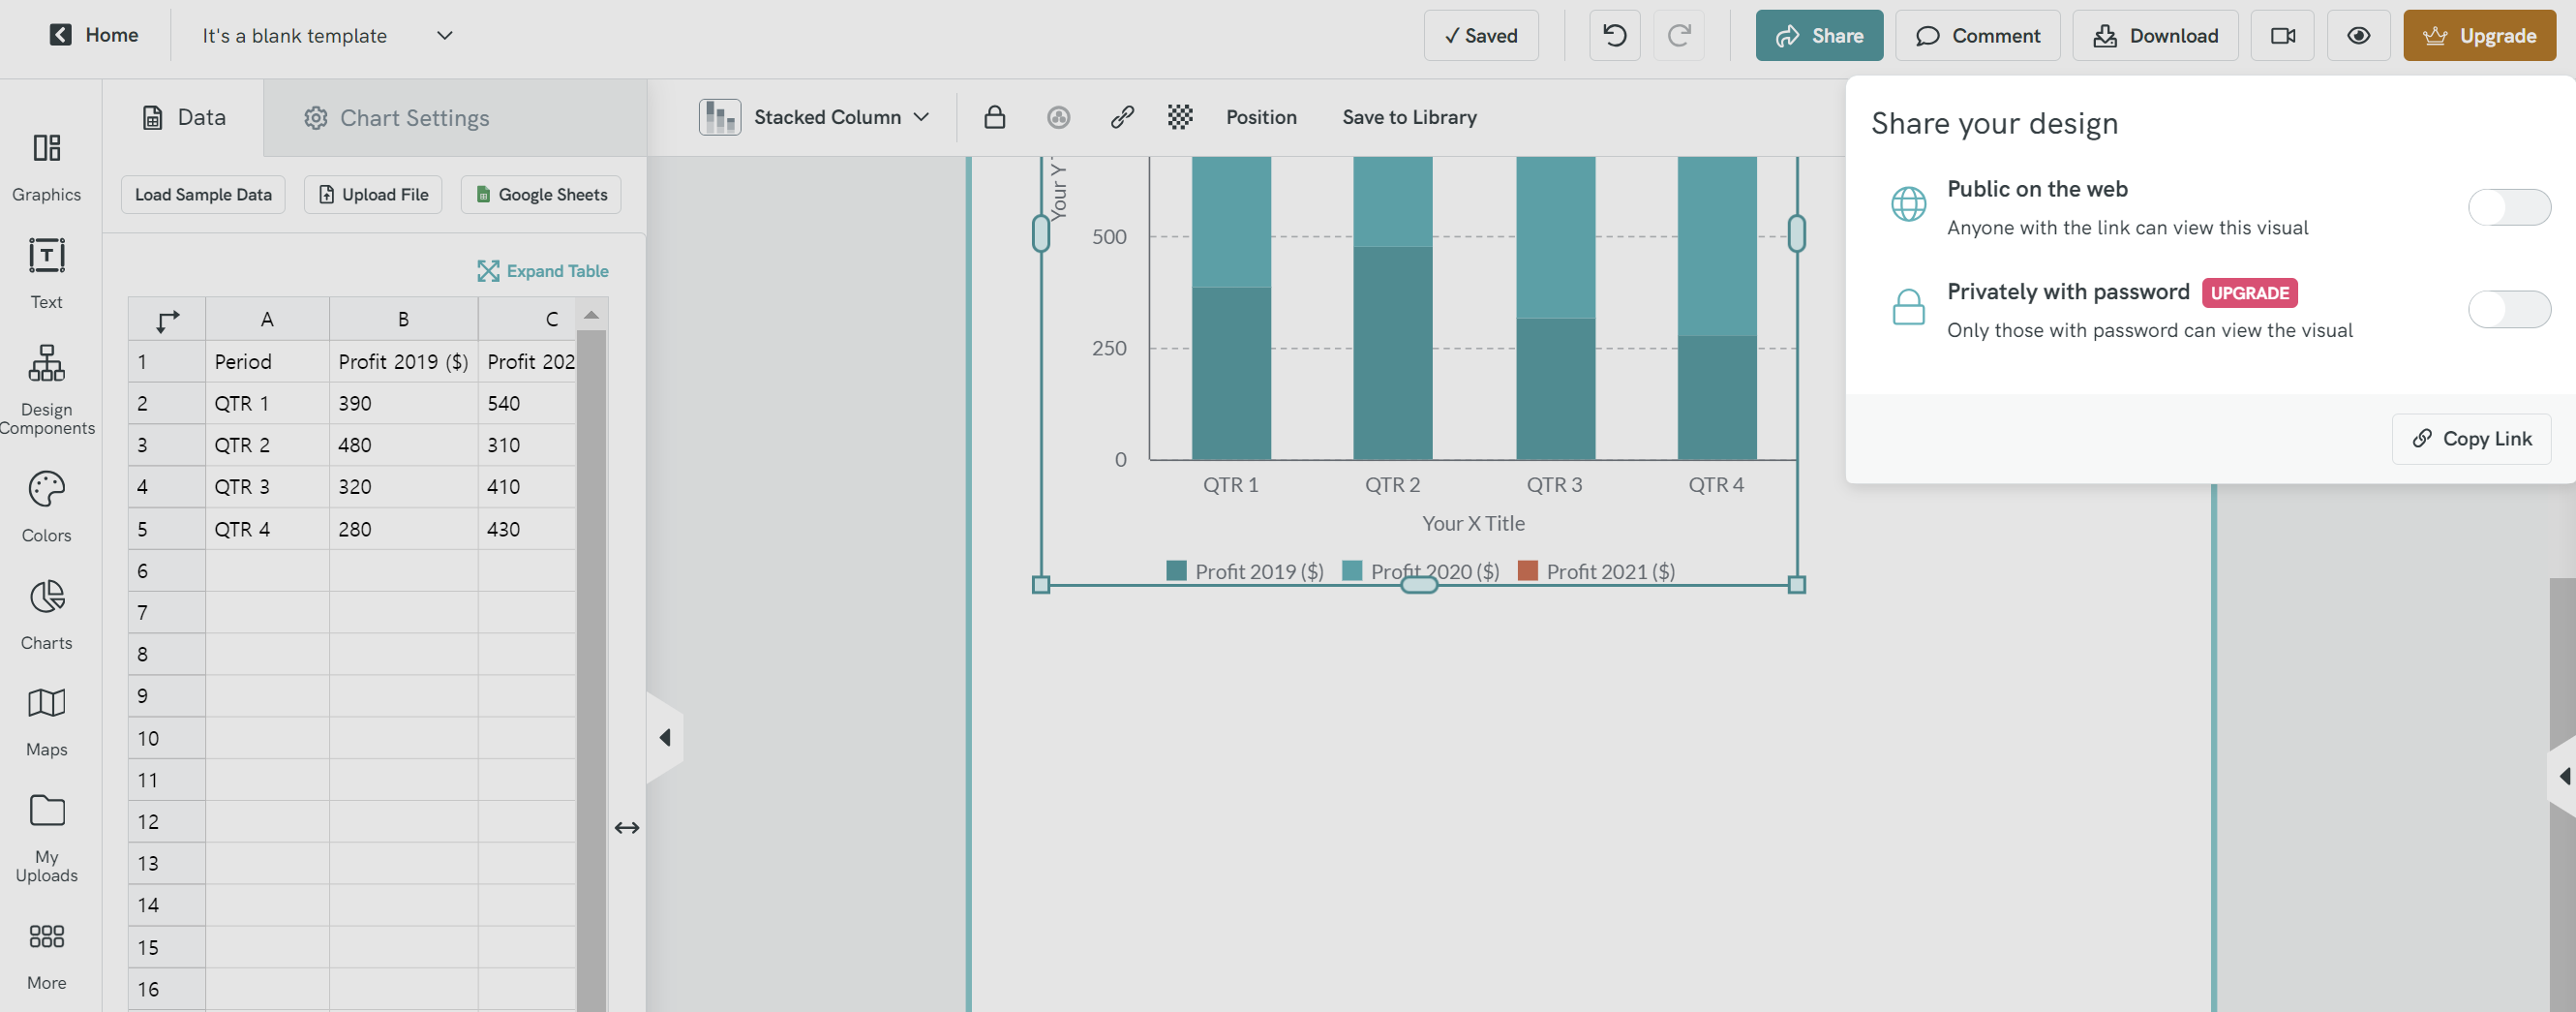Click the Your X Title label
This screenshot has width=2576, height=1012.
click(x=1472, y=523)
